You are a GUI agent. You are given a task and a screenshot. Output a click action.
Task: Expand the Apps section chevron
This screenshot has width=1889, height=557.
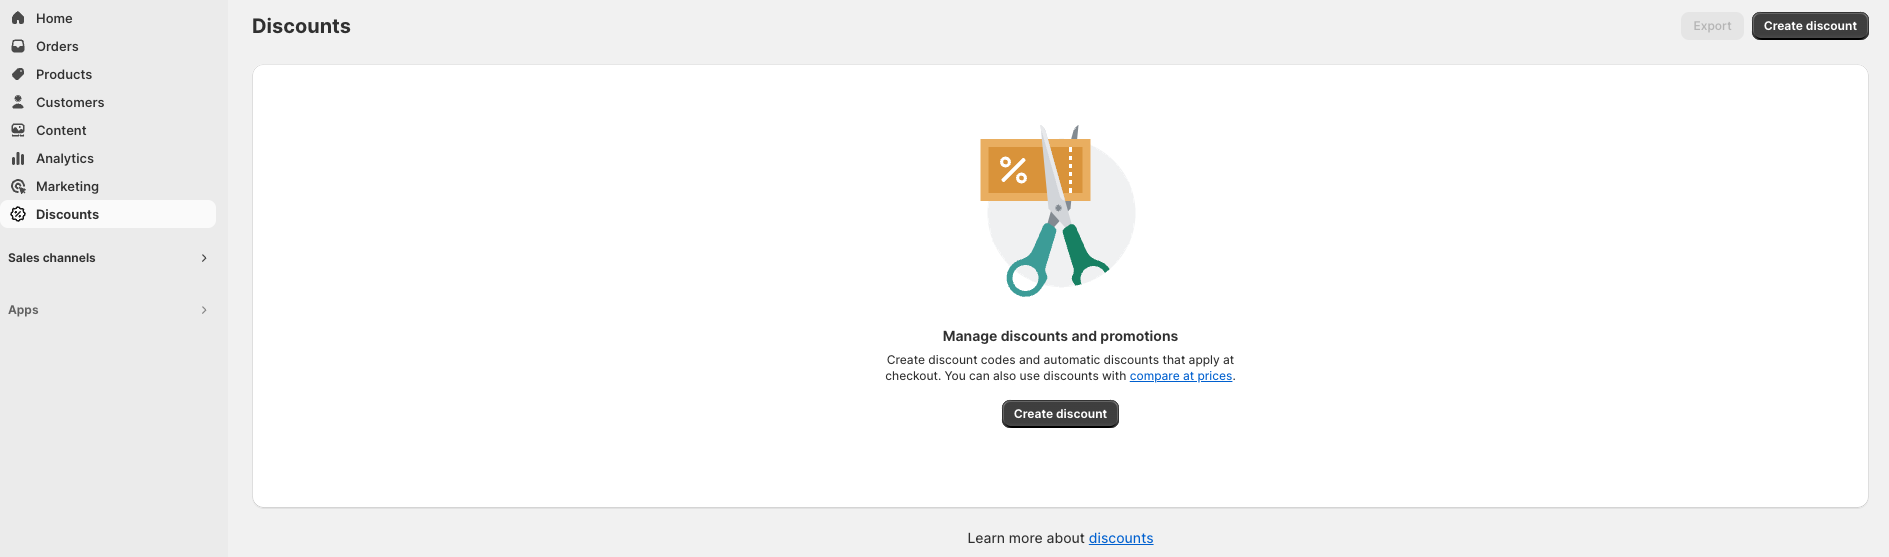pyautogui.click(x=204, y=310)
